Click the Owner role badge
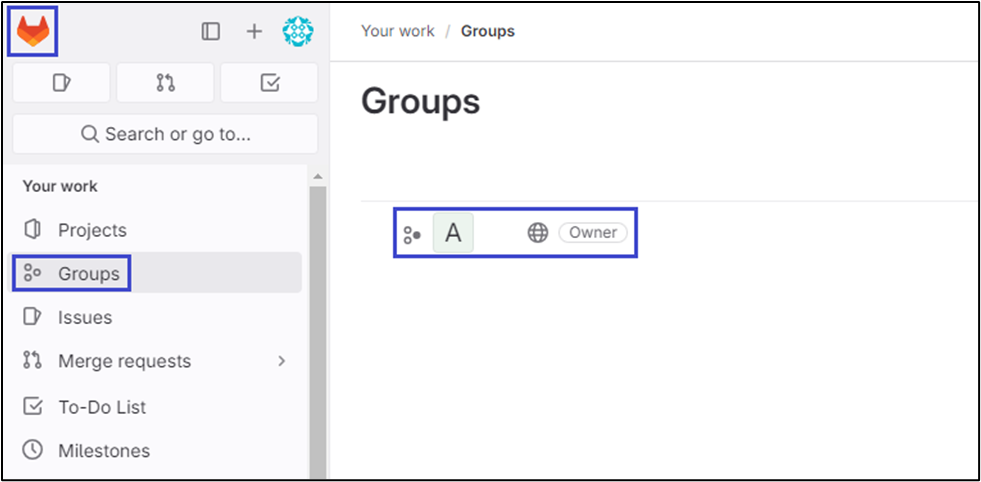The image size is (981, 482). pos(593,233)
